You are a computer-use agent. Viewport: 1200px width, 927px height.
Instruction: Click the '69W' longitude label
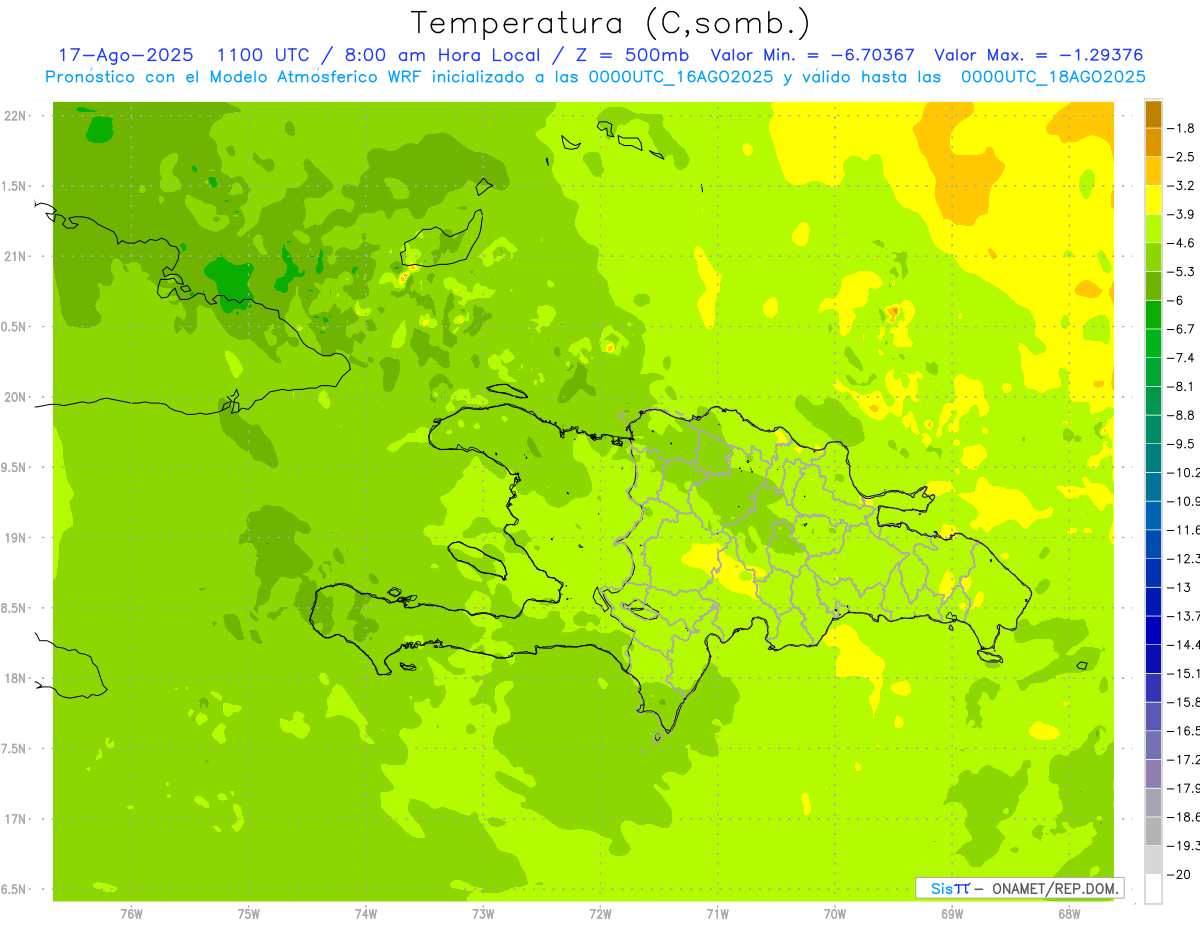click(x=951, y=913)
